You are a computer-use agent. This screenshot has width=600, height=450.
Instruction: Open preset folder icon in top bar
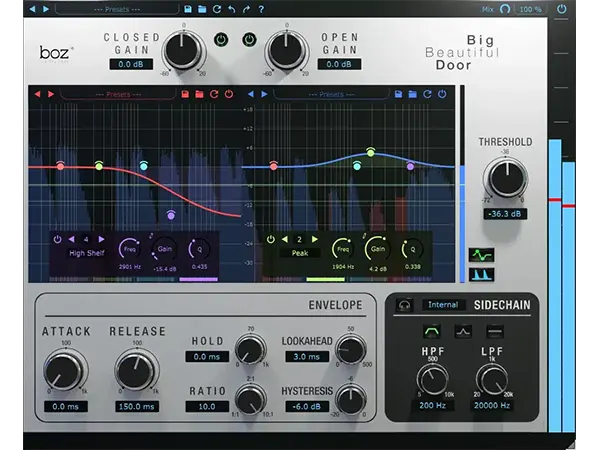click(202, 9)
